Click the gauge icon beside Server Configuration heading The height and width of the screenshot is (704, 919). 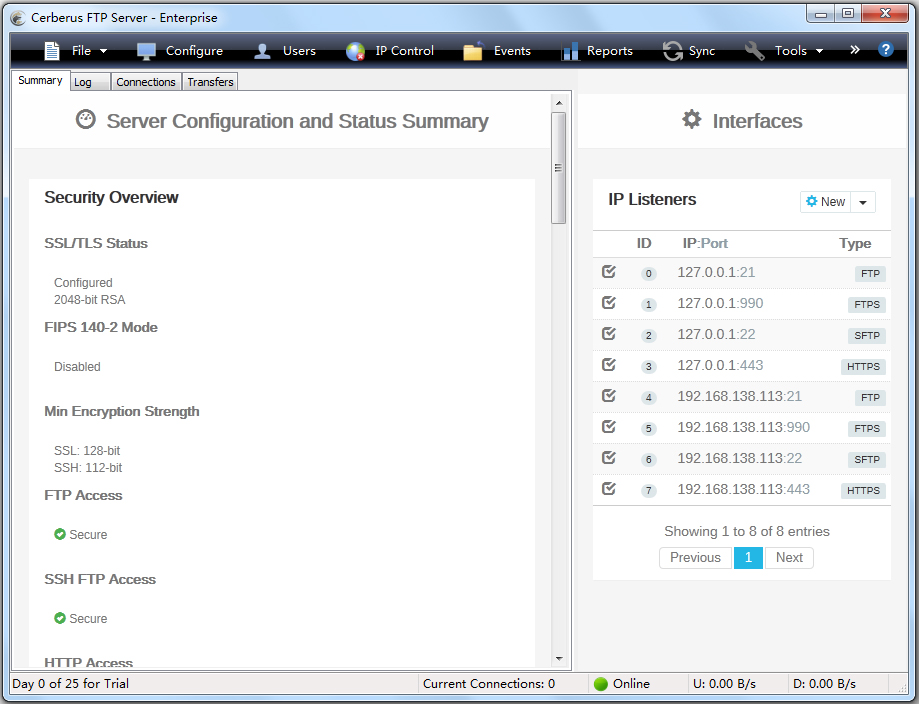pos(86,119)
